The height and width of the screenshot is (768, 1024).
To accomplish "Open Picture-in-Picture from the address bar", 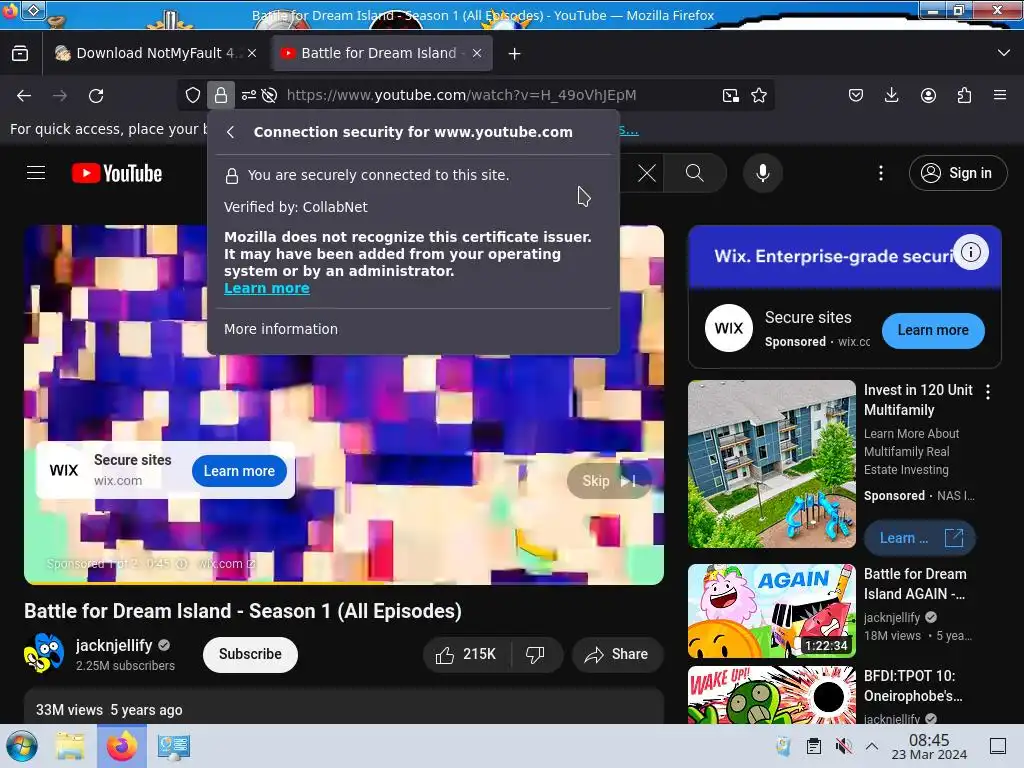I will [x=731, y=95].
